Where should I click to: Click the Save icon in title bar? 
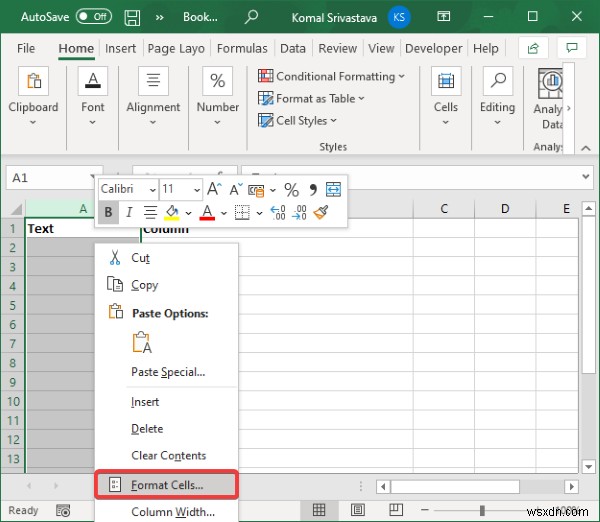tap(132, 17)
